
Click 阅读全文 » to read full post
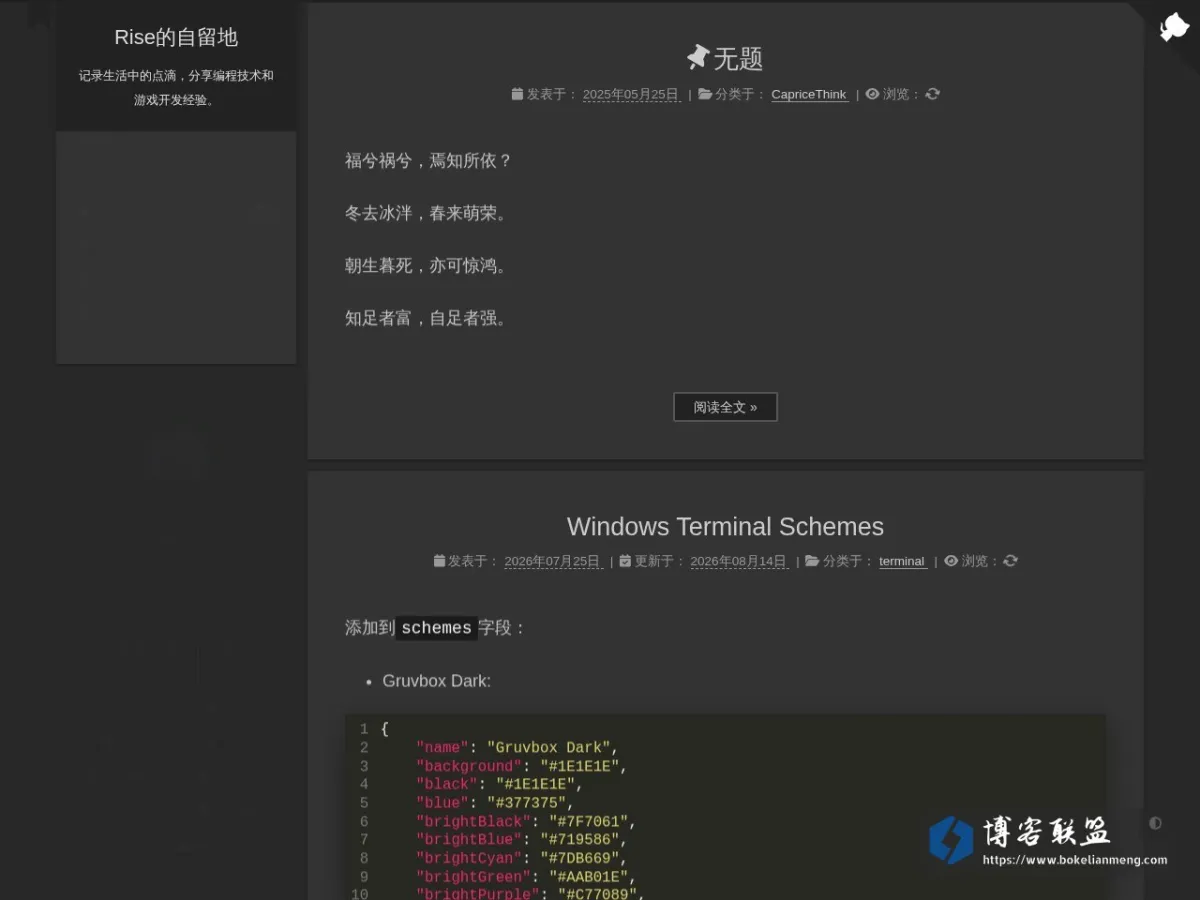tap(725, 407)
